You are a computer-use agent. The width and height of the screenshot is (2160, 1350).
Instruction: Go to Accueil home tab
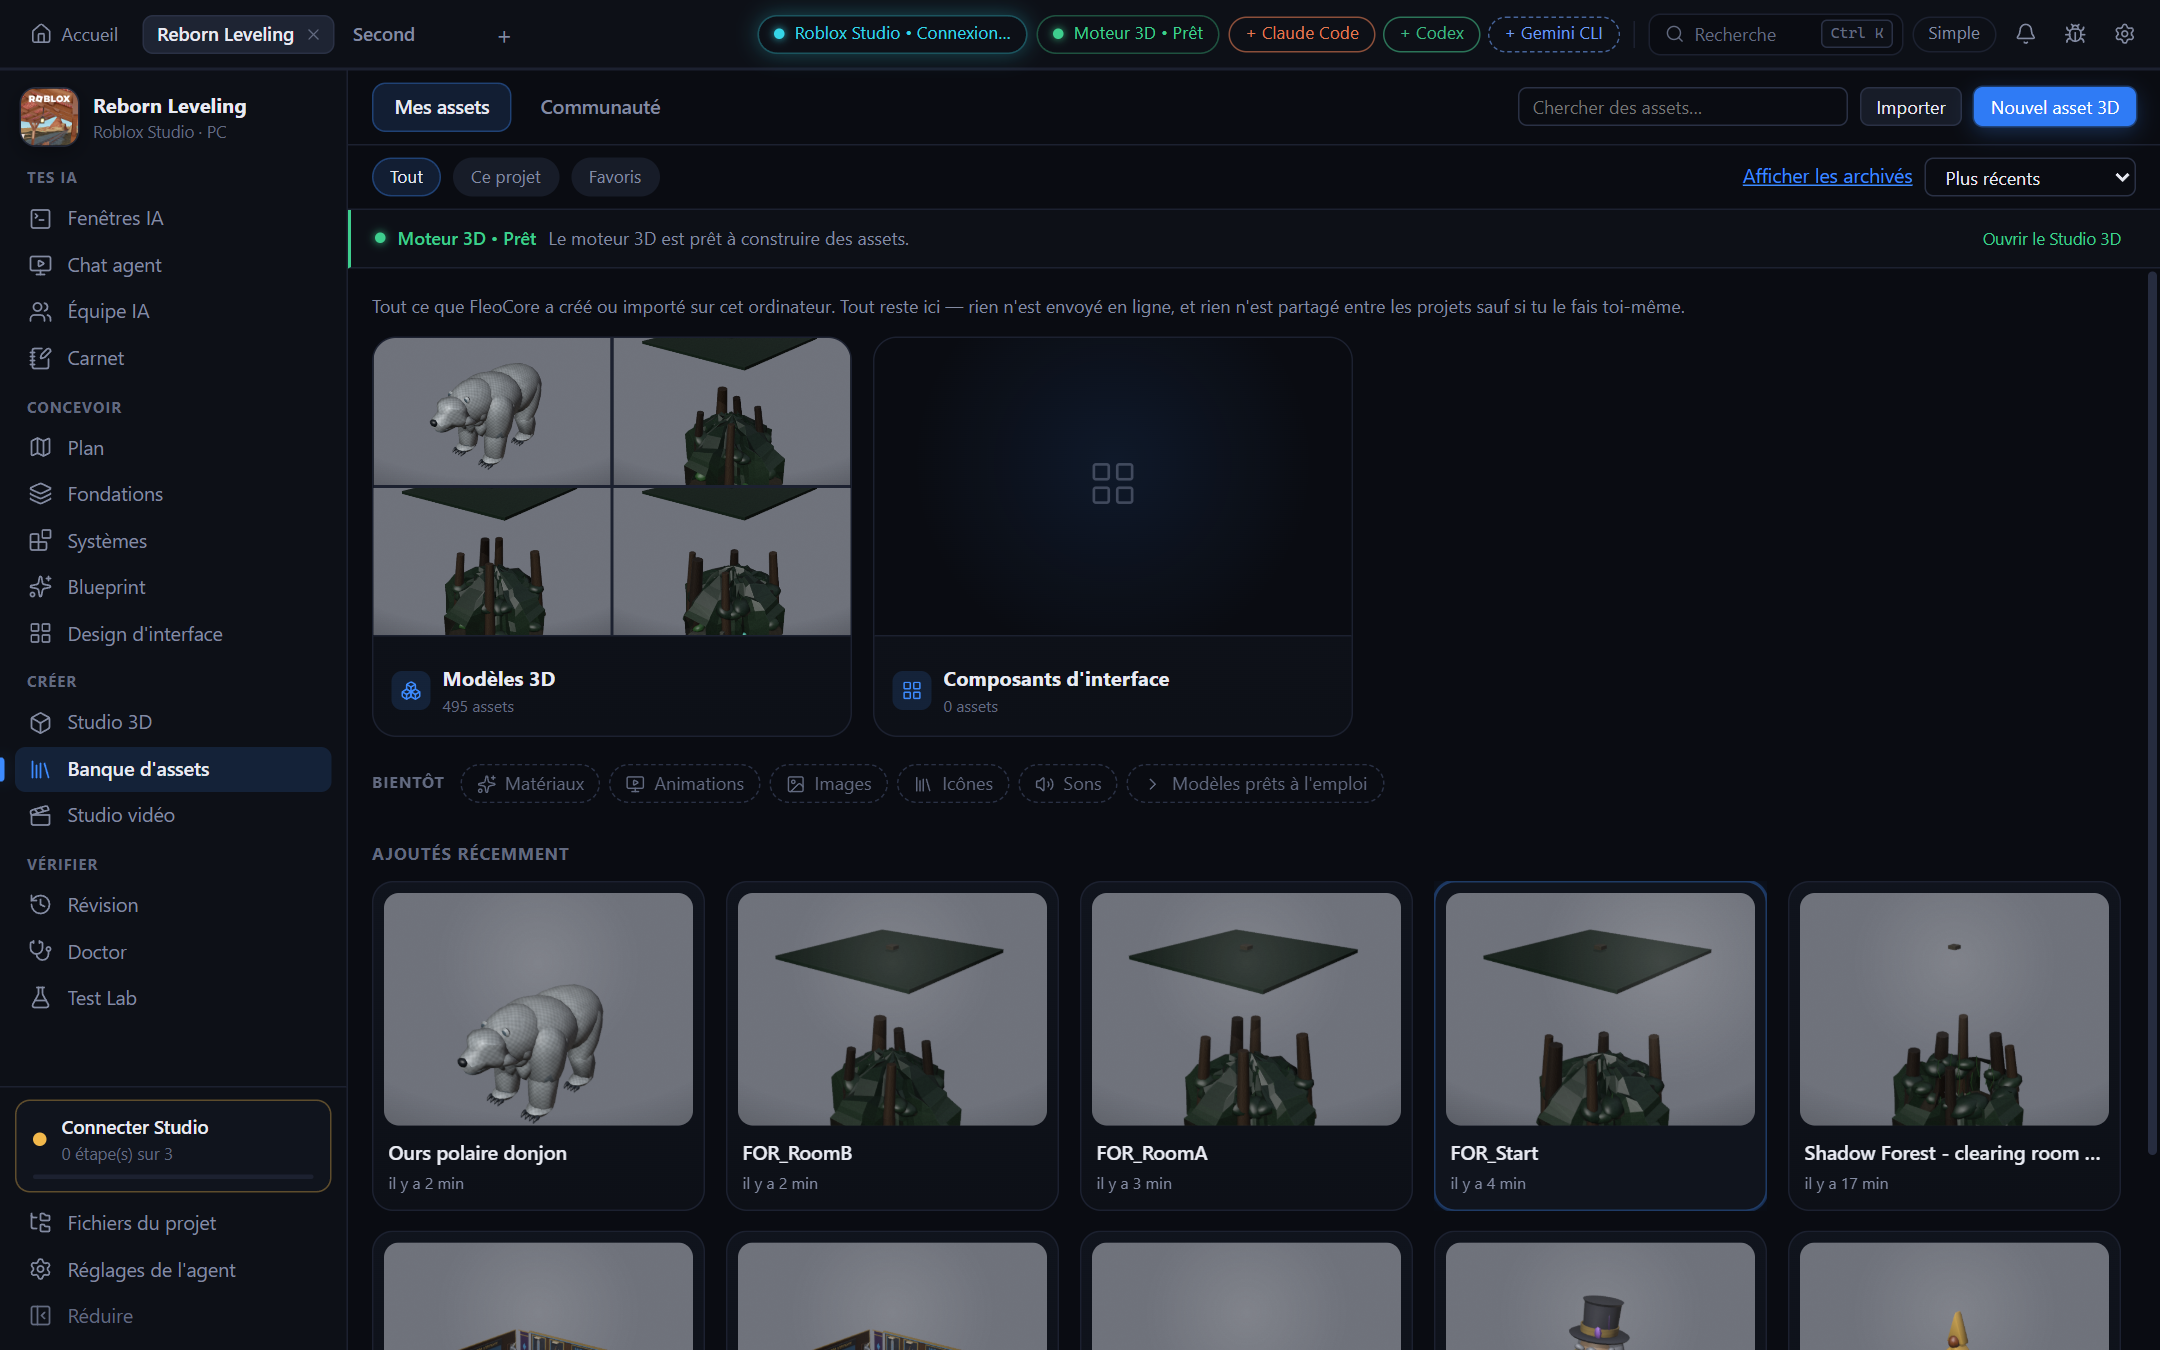pyautogui.click(x=75, y=35)
